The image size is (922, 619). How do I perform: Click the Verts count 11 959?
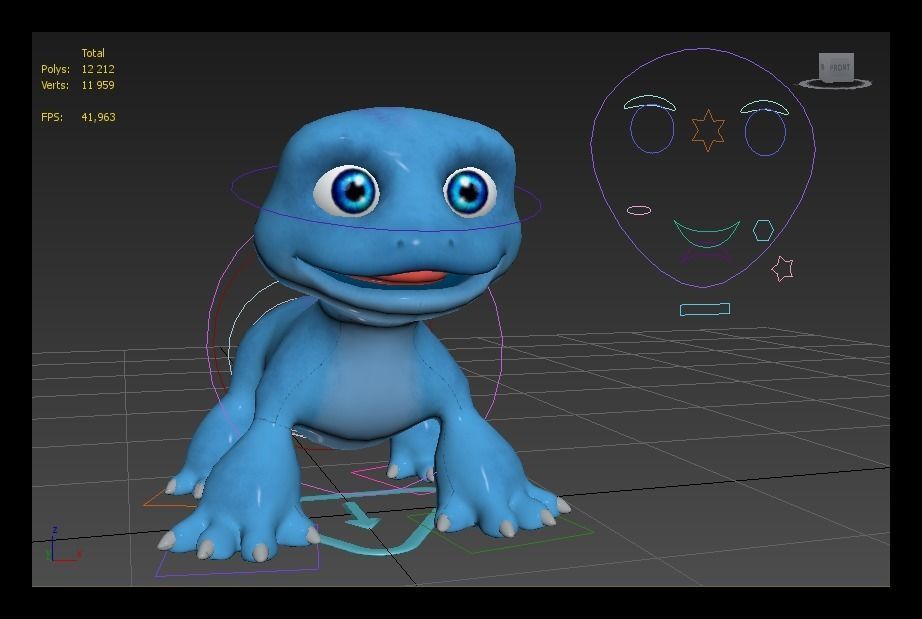coord(98,85)
